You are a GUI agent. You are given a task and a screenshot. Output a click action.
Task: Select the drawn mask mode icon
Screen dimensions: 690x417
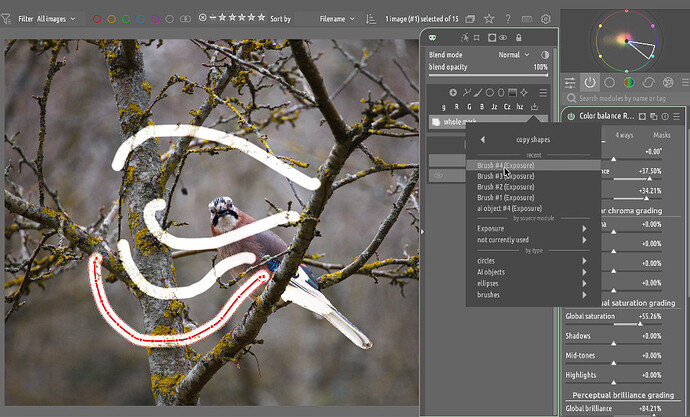[x=465, y=38]
